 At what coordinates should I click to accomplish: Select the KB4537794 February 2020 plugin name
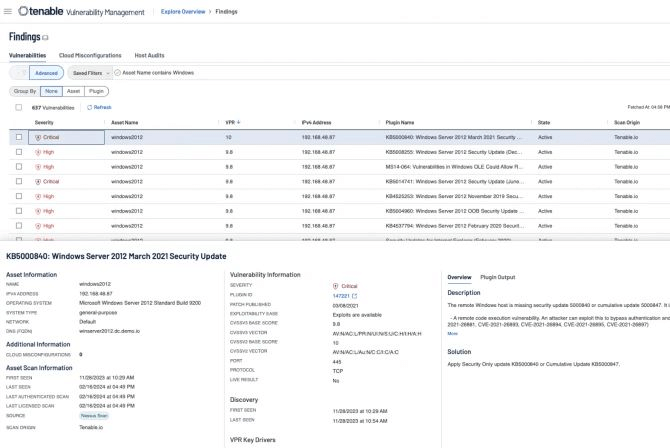pyautogui.click(x=455, y=226)
